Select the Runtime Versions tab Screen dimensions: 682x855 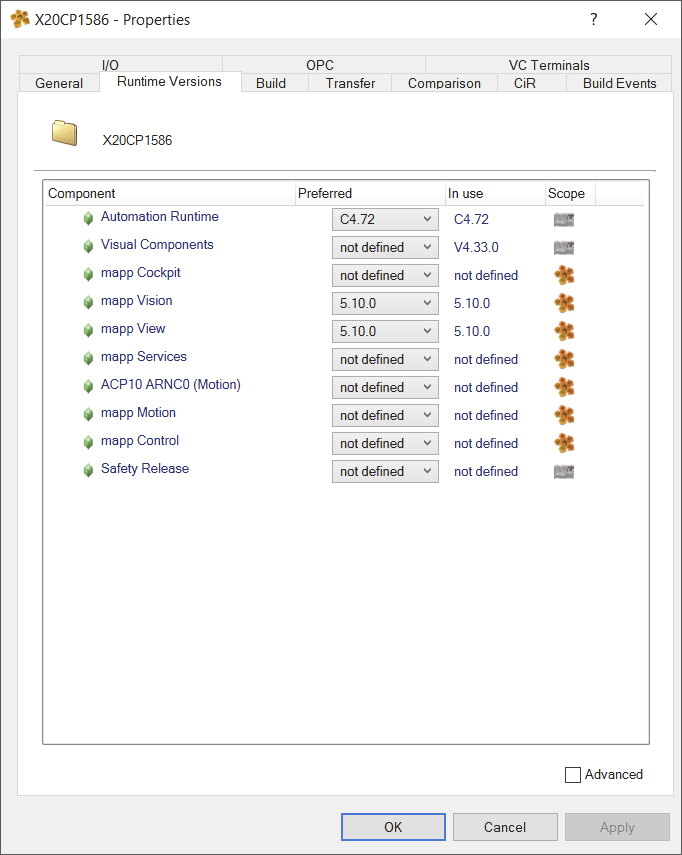(170, 81)
